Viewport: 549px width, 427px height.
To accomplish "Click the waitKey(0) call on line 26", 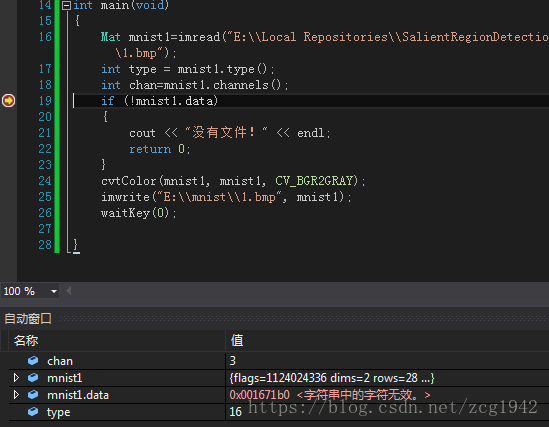I will coord(139,213).
